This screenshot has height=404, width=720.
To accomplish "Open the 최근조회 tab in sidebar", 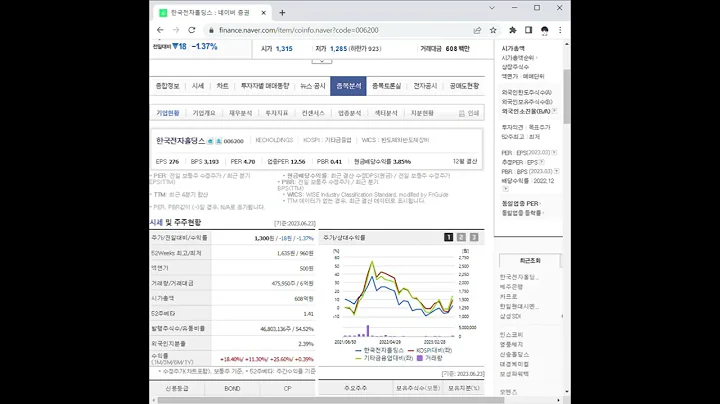I will click(x=530, y=260).
